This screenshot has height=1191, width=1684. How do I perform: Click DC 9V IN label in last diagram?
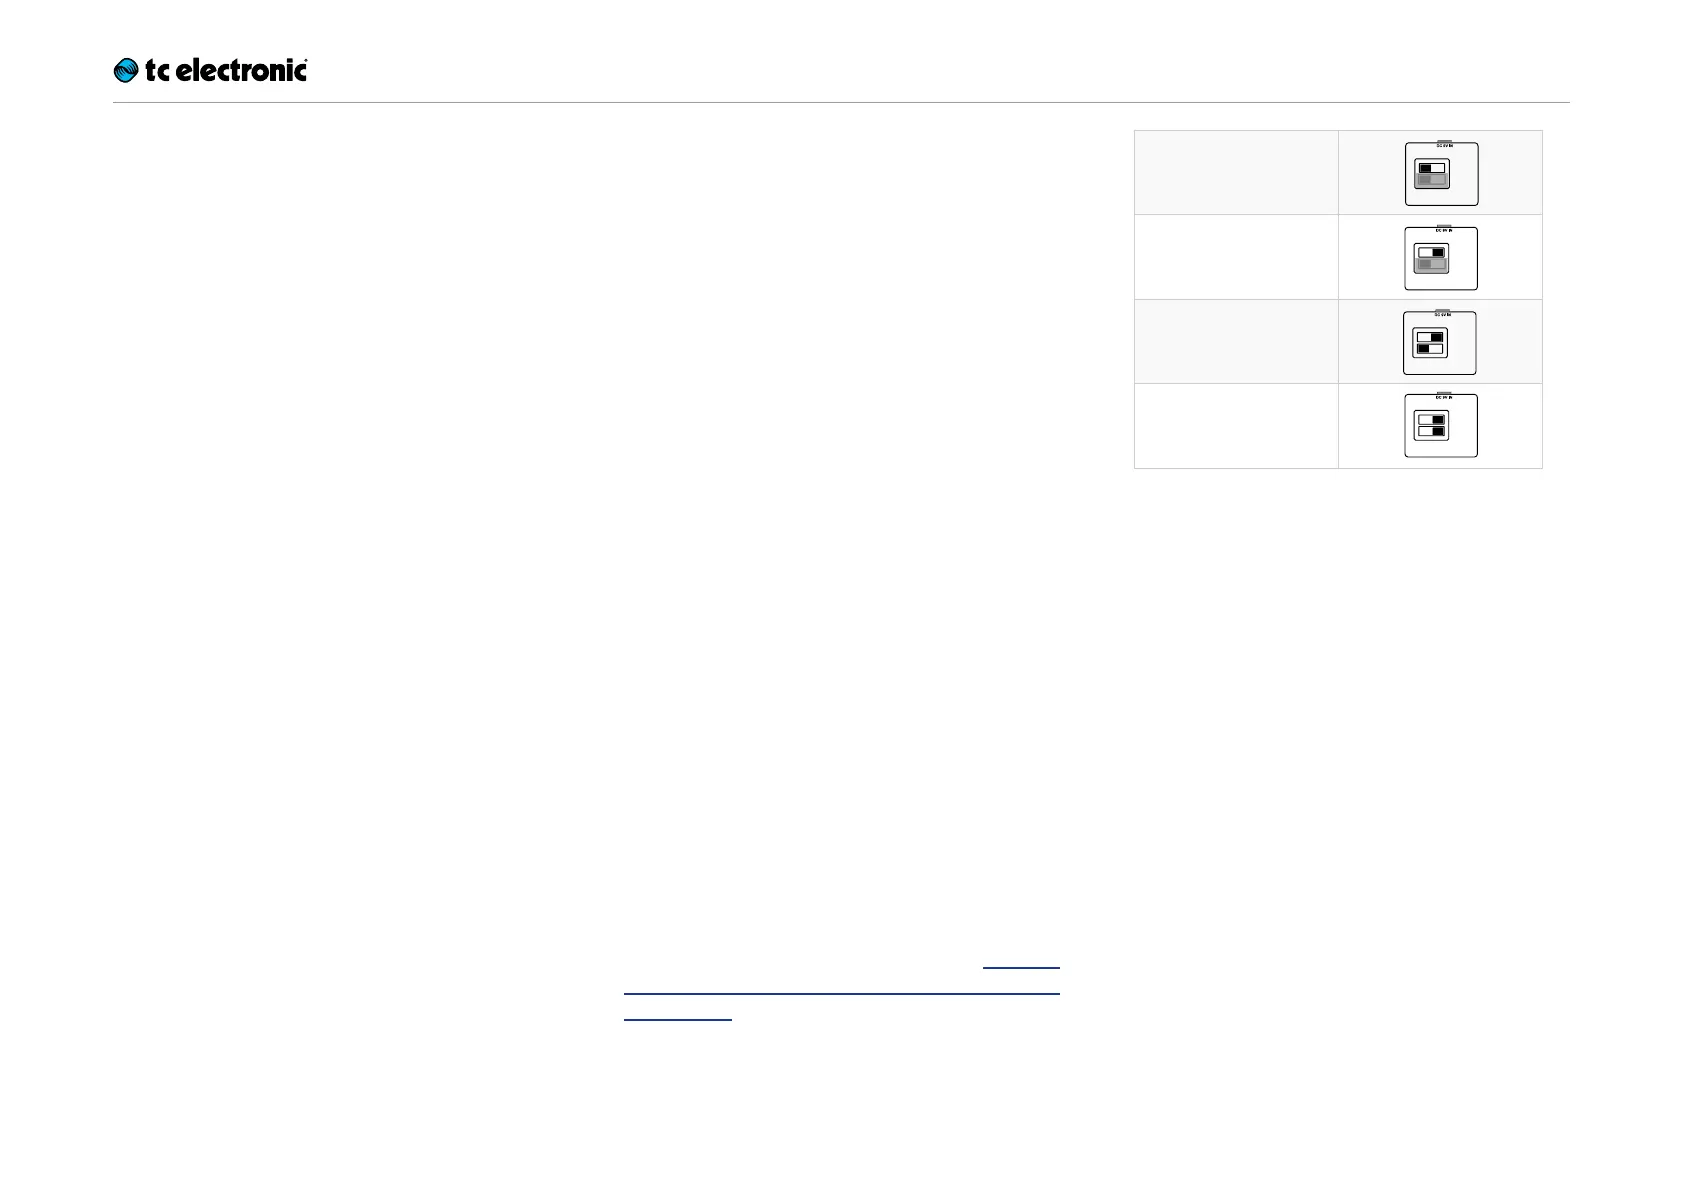pos(1443,398)
